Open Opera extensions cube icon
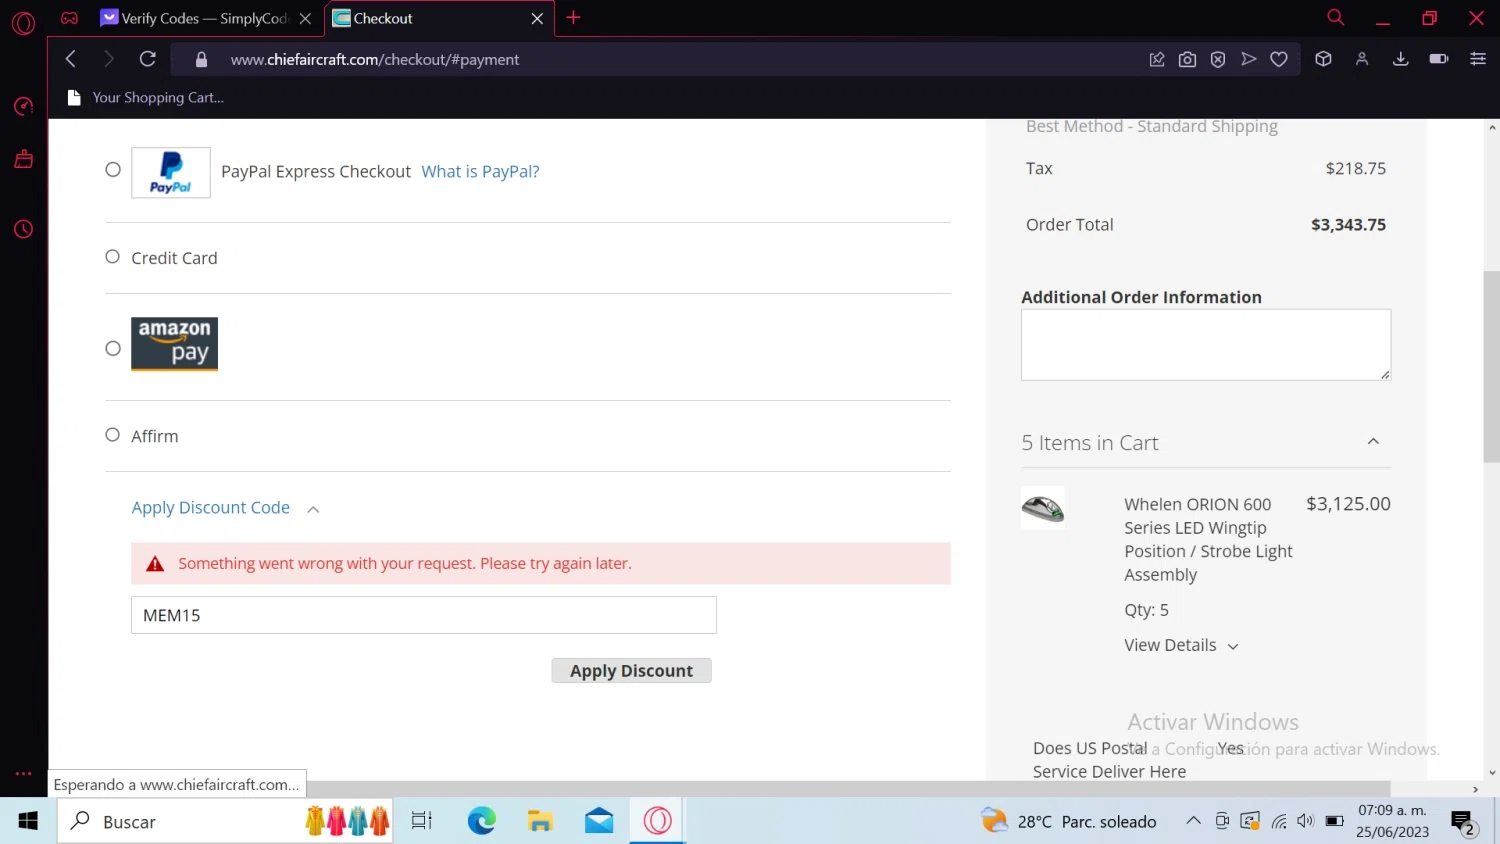This screenshot has height=844, width=1500. coord(1323,59)
